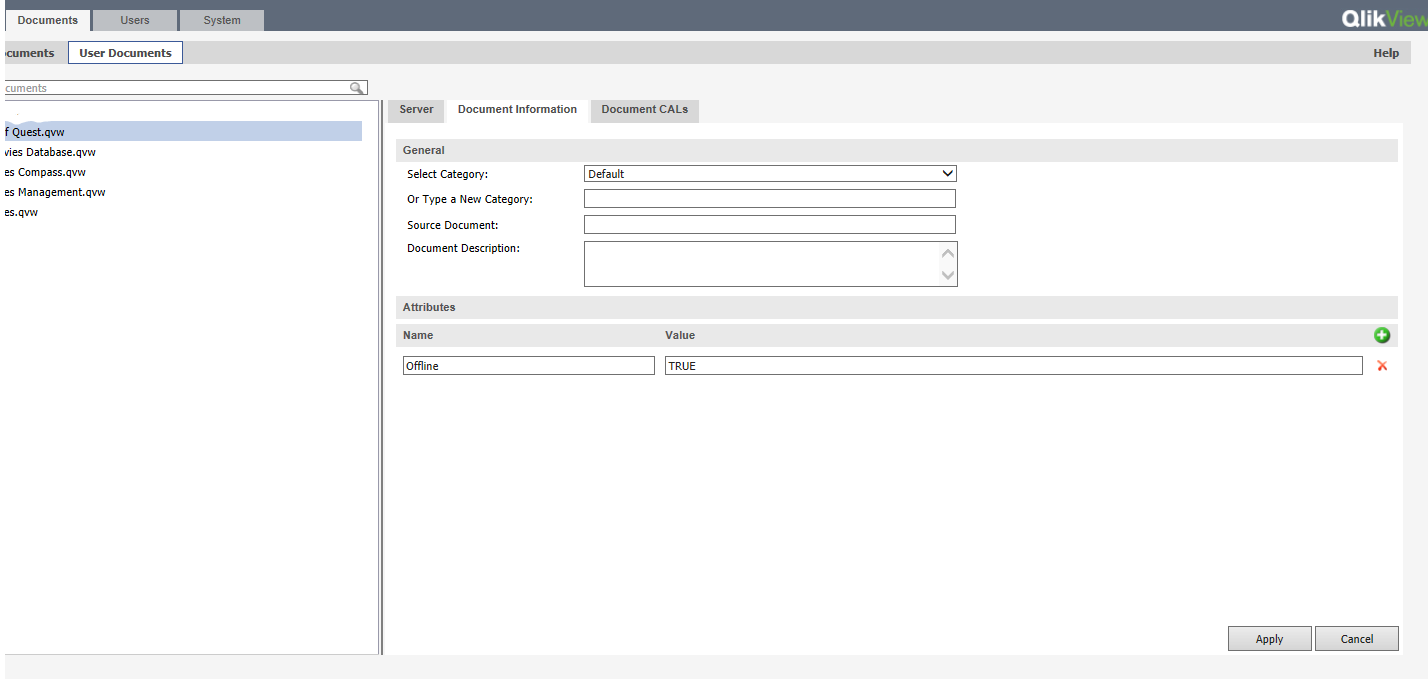Select Movies Database.qvw in document list

click(50, 152)
